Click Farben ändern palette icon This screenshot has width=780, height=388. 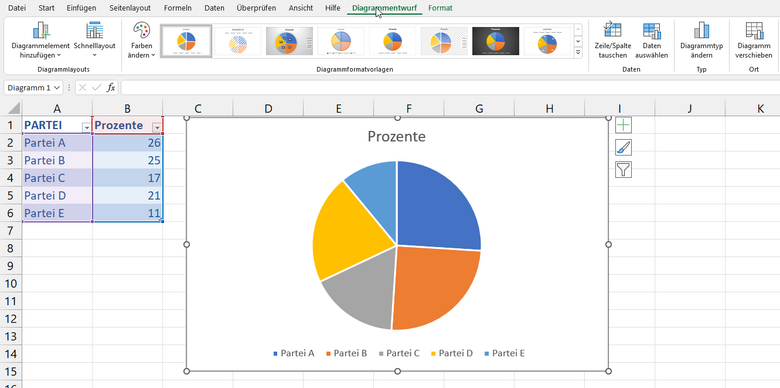141,31
